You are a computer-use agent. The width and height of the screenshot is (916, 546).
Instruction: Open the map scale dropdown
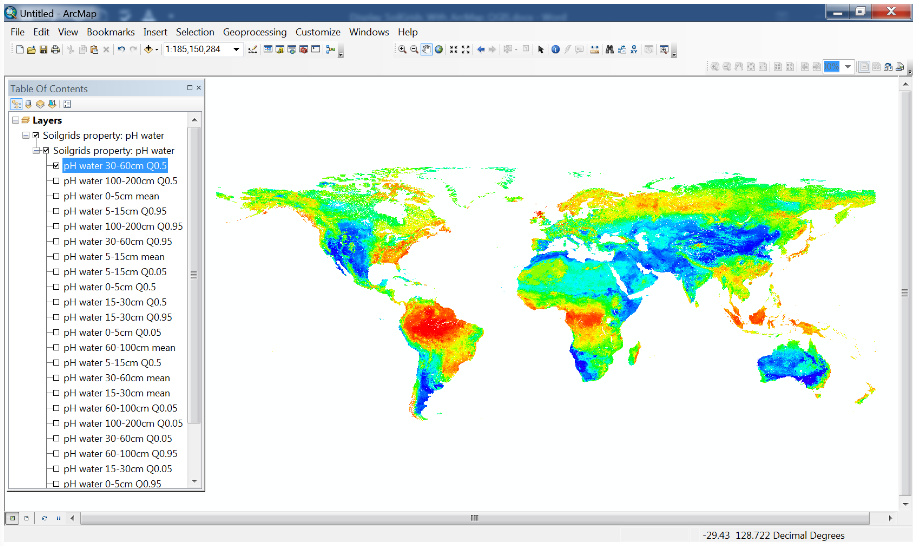237,49
